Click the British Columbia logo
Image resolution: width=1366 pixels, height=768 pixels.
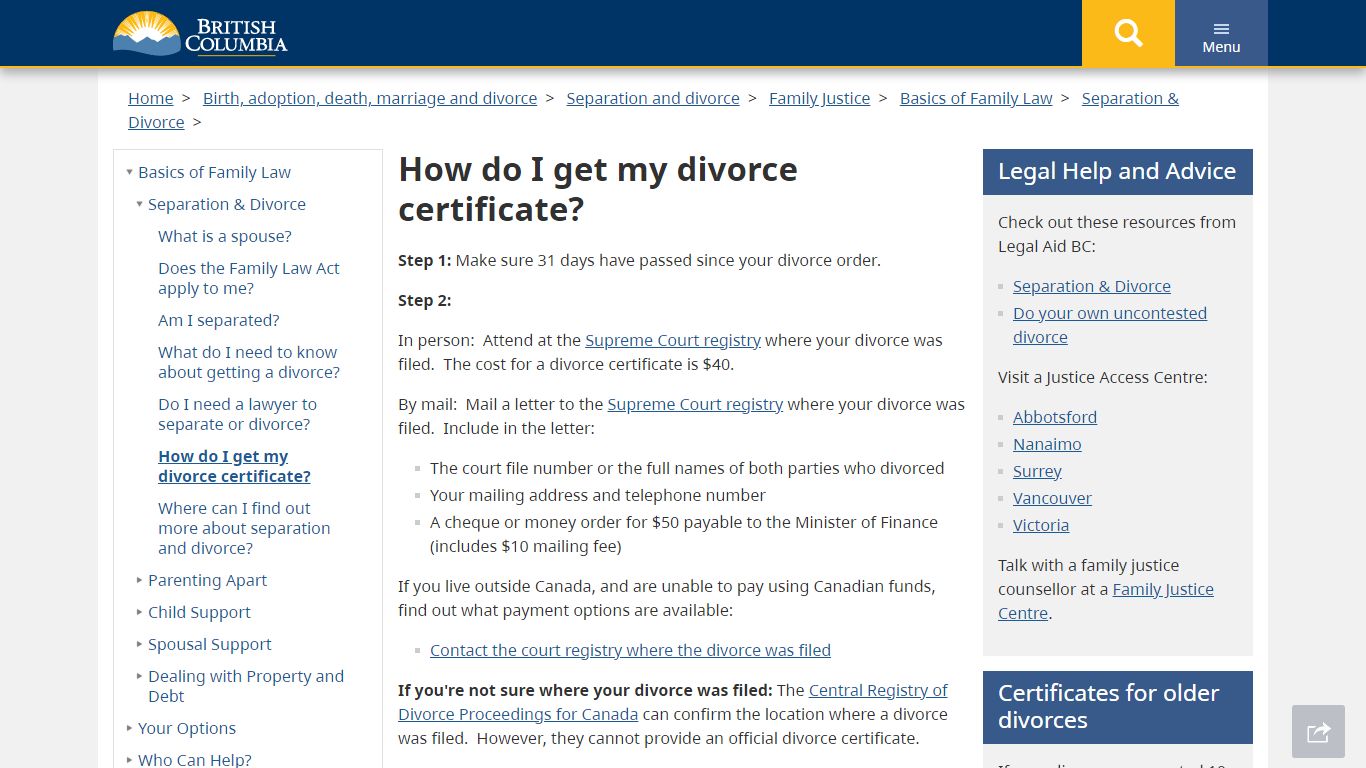pyautogui.click(x=200, y=33)
